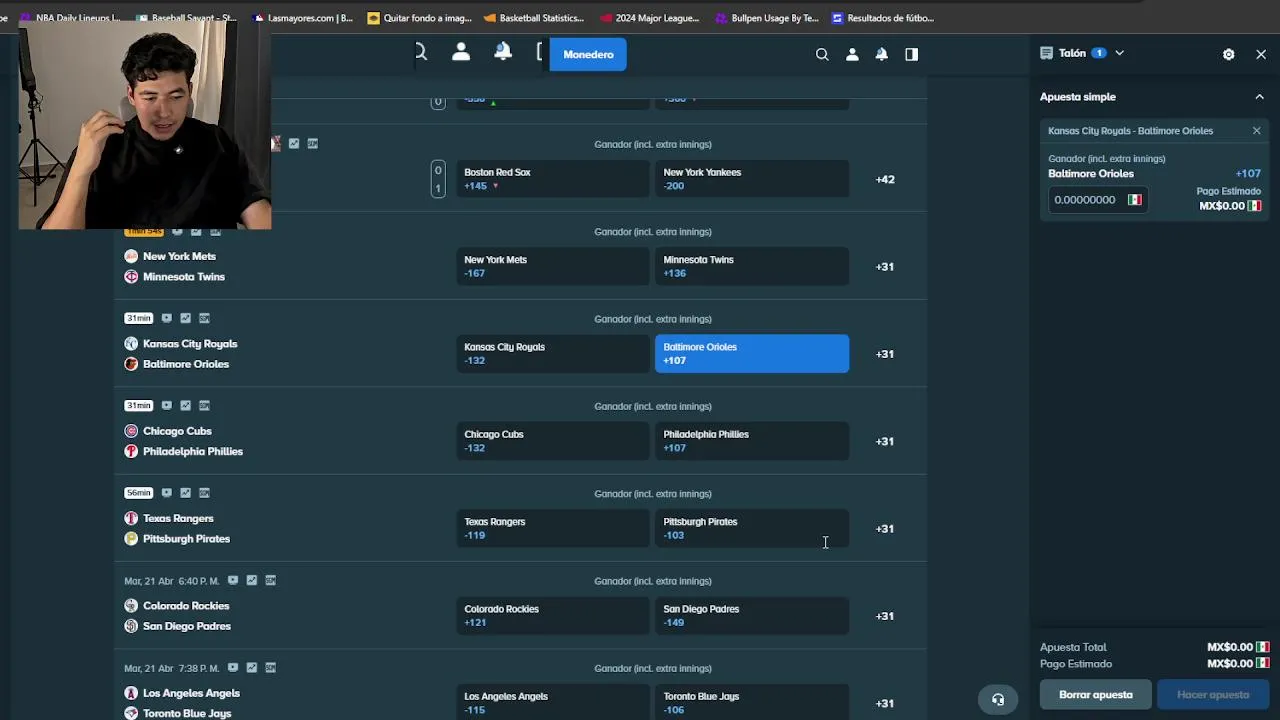Remove Kansas City Royals - Baltimore Orioles selection
This screenshot has height=720, width=1280.
(1257, 131)
